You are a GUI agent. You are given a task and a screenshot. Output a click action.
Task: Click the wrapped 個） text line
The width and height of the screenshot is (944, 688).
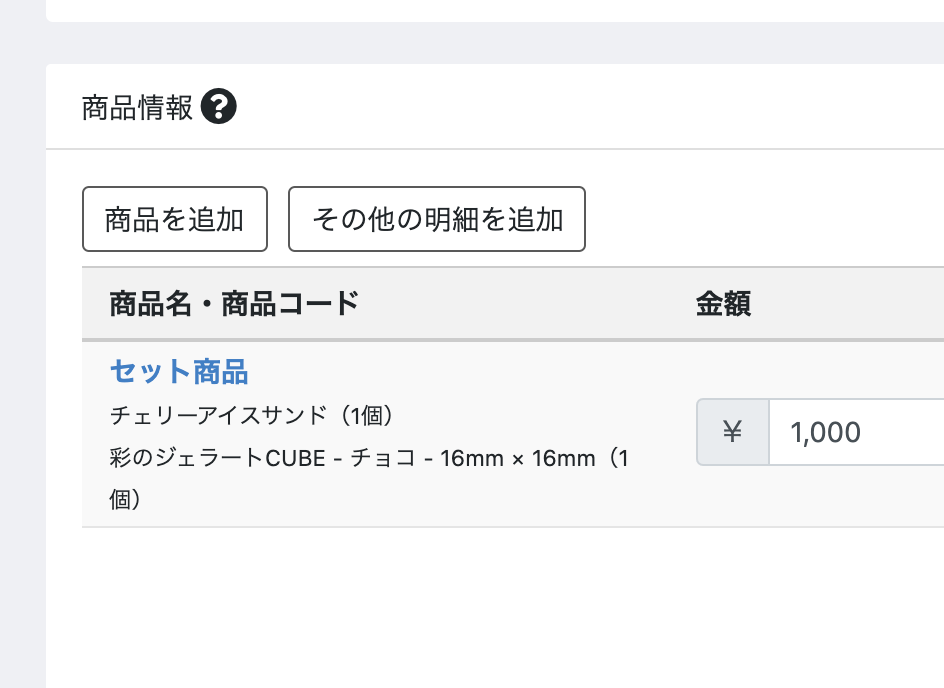[125, 500]
